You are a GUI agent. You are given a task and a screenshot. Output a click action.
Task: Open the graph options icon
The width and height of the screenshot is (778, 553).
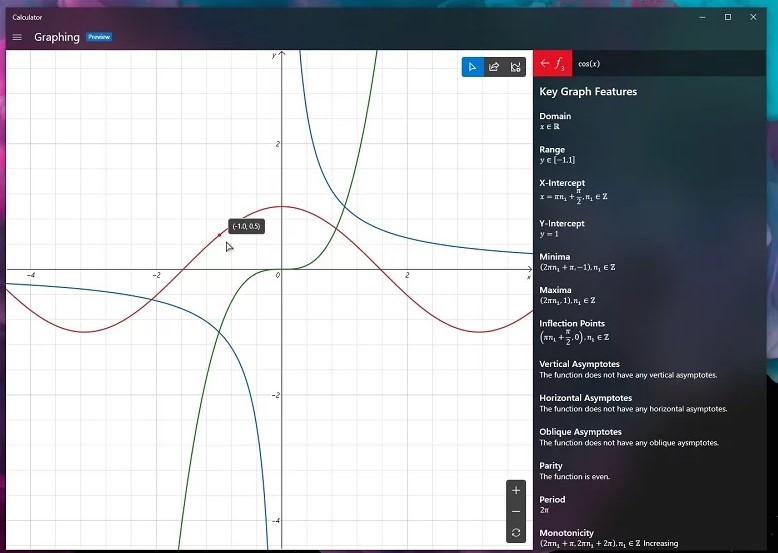[516, 67]
